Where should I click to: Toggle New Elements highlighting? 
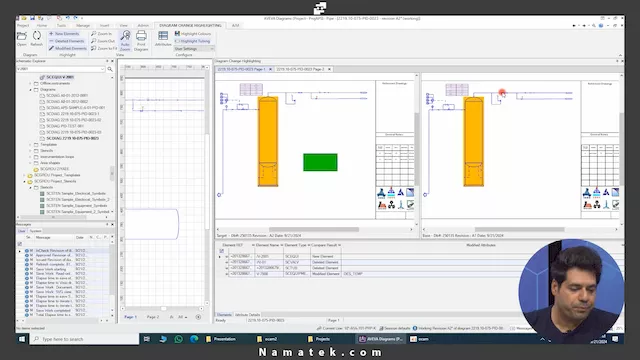[64, 33]
